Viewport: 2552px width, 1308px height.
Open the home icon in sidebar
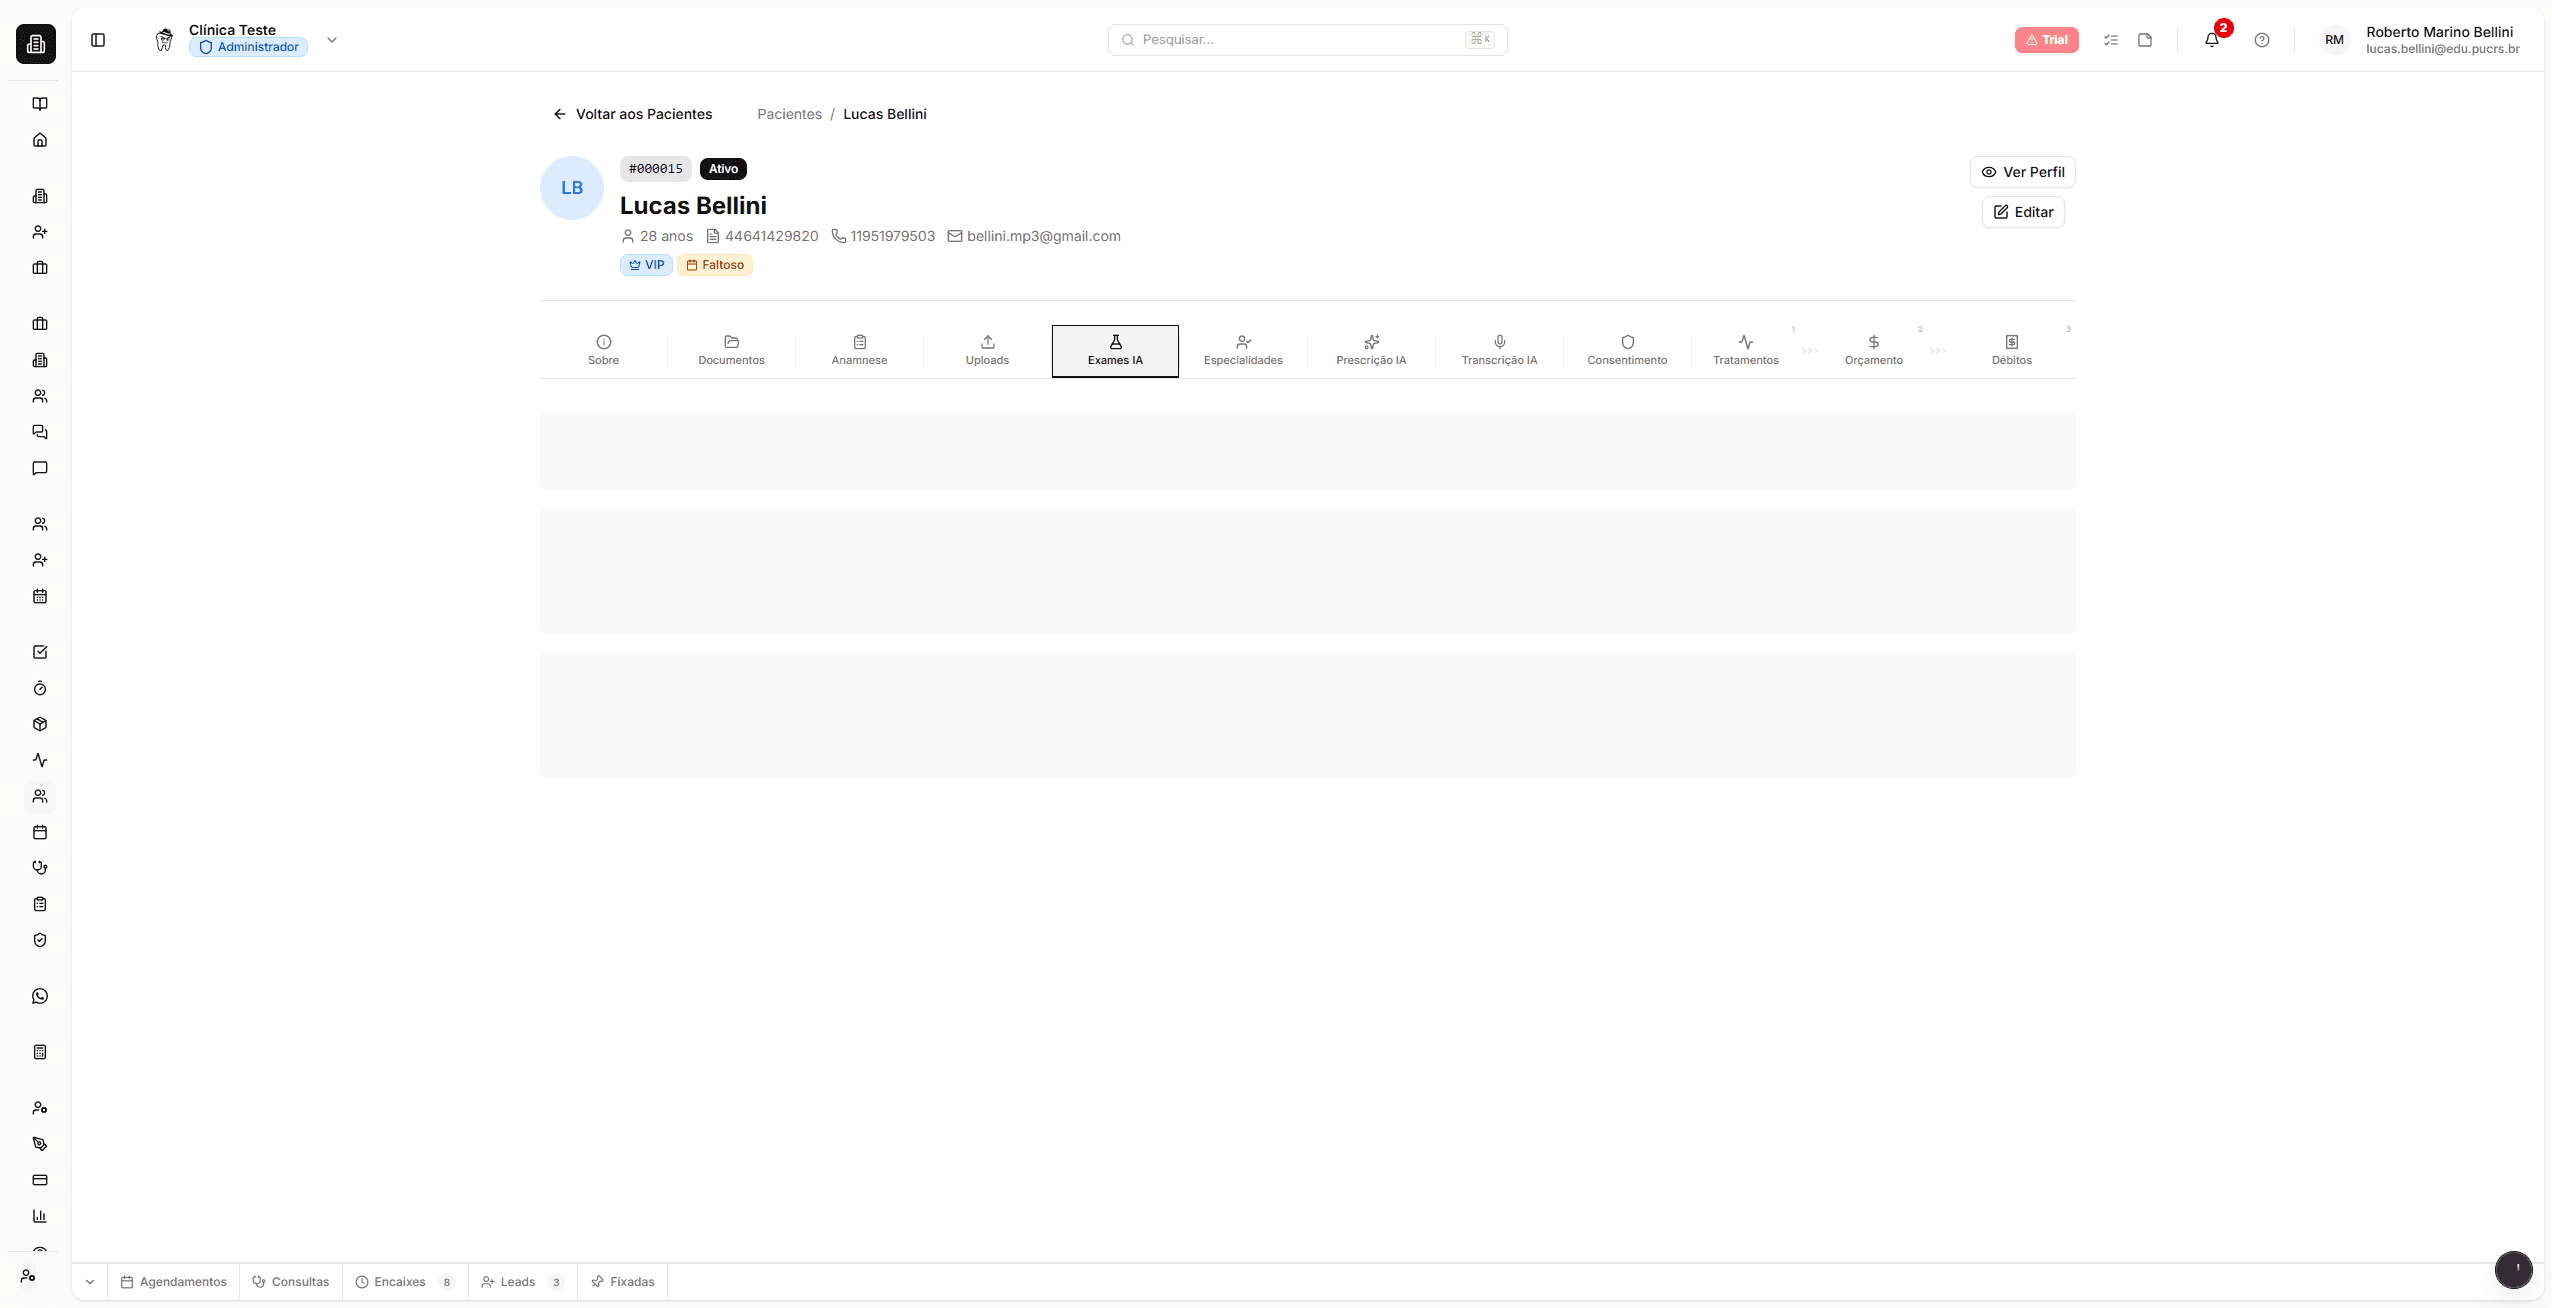pyautogui.click(x=40, y=140)
